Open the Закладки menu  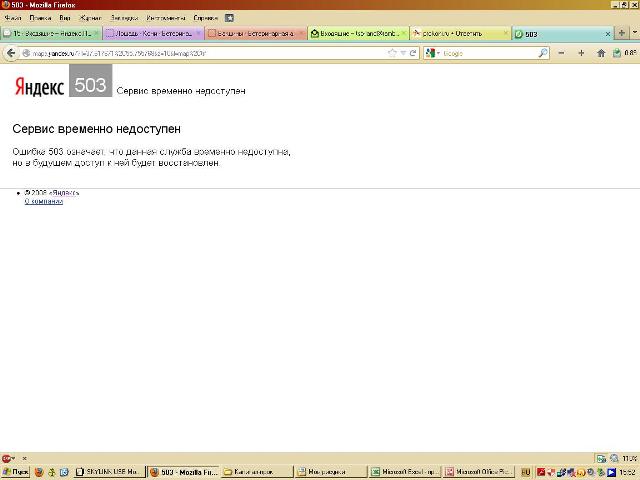click(125, 18)
